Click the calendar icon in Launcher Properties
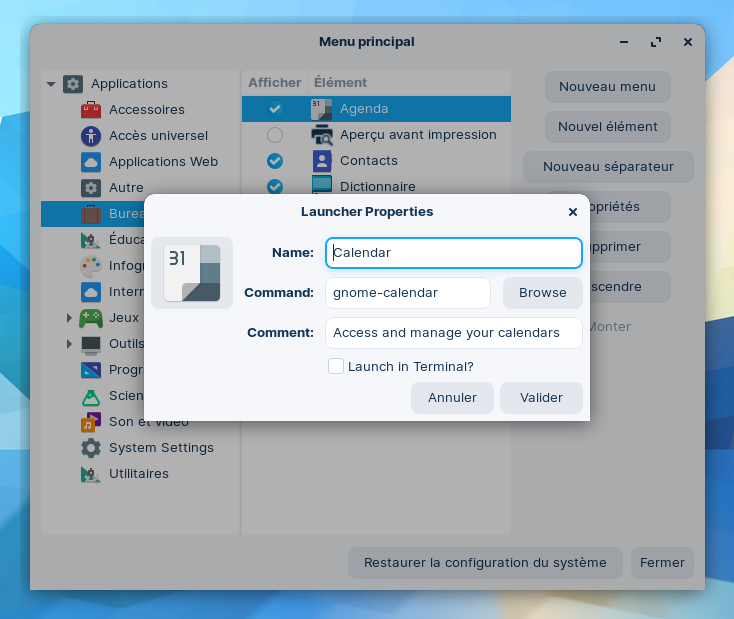The height and width of the screenshot is (619, 734). 192,273
